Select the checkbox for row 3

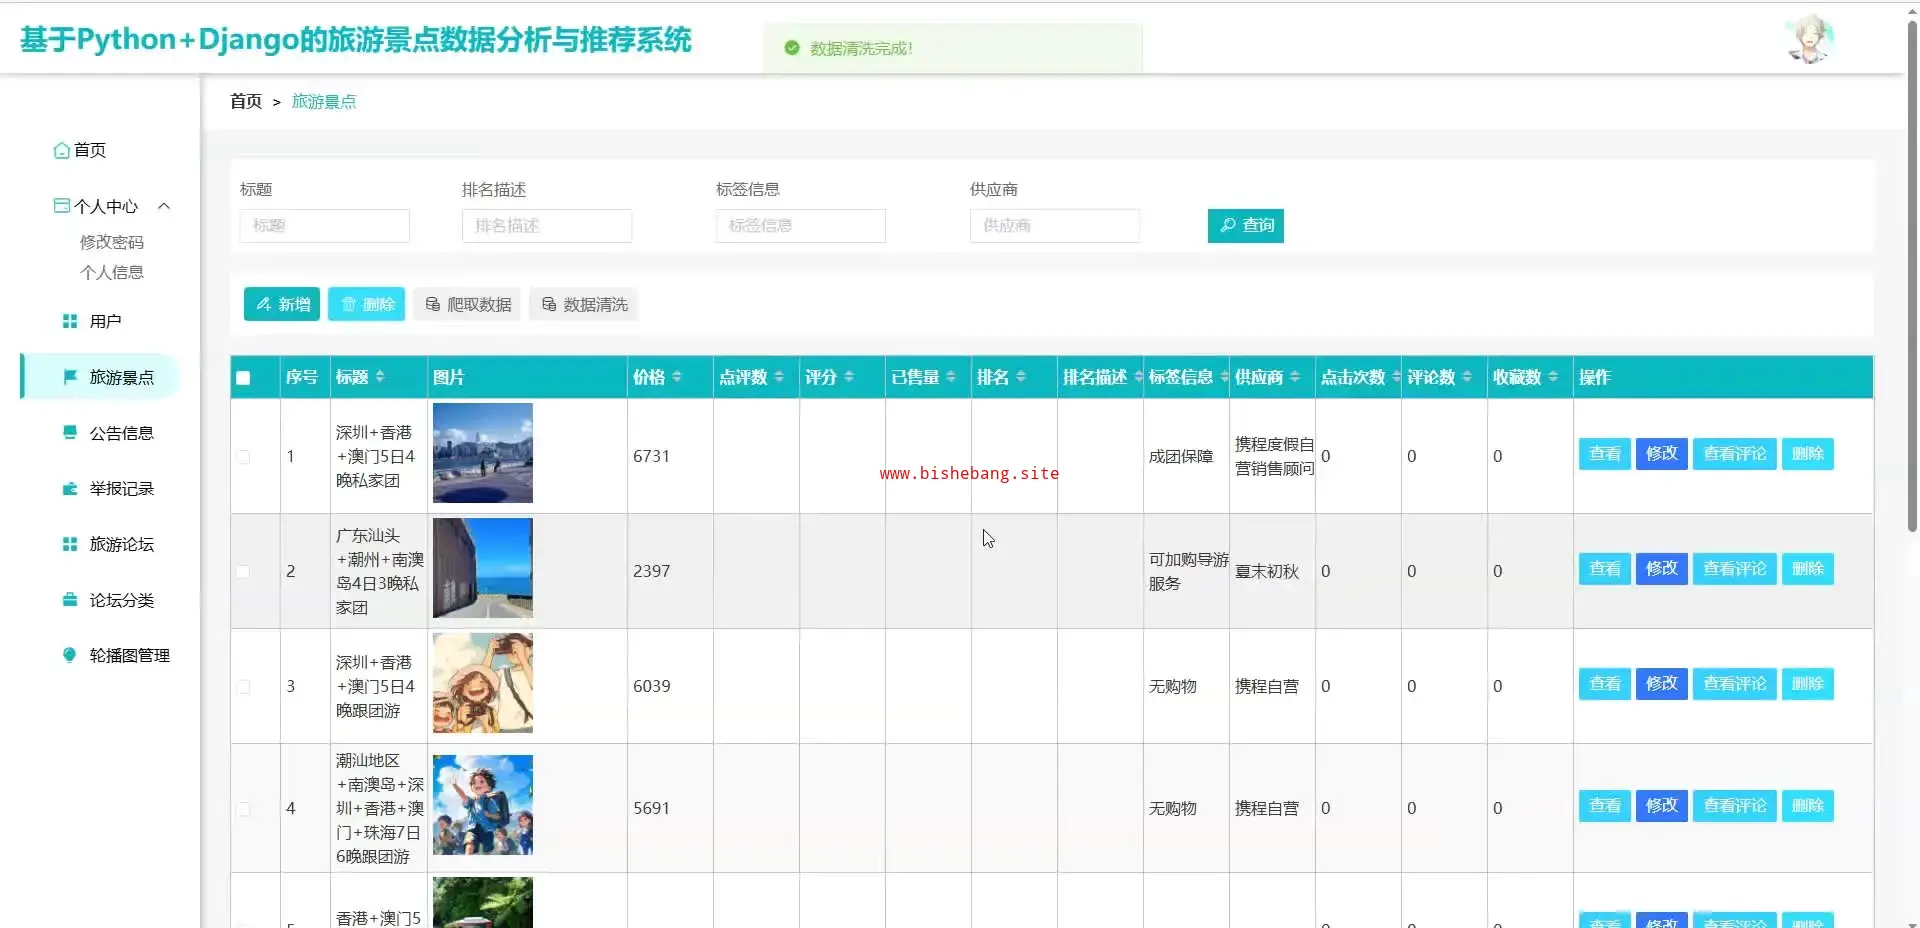(x=243, y=687)
